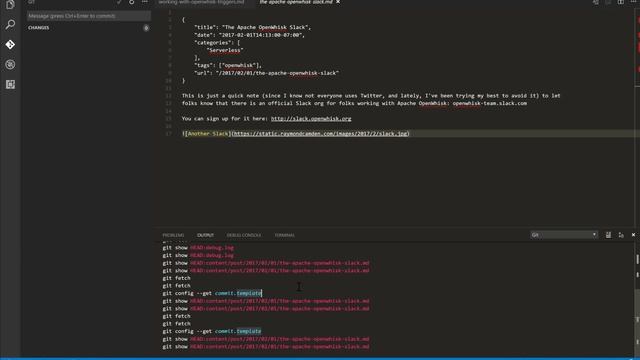Click the "Another Slack" image alt text

pyautogui.click(x=209, y=133)
